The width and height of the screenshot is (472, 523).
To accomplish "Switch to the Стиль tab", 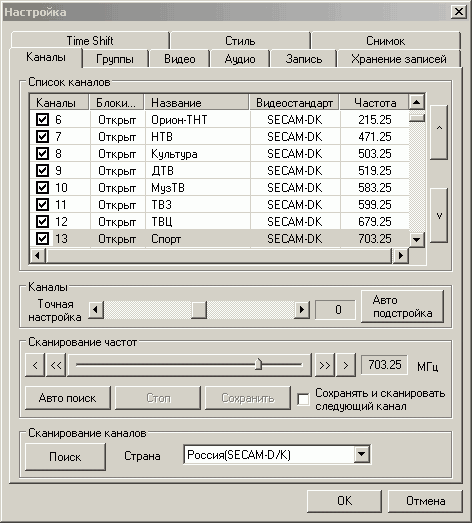I will pos(240,41).
